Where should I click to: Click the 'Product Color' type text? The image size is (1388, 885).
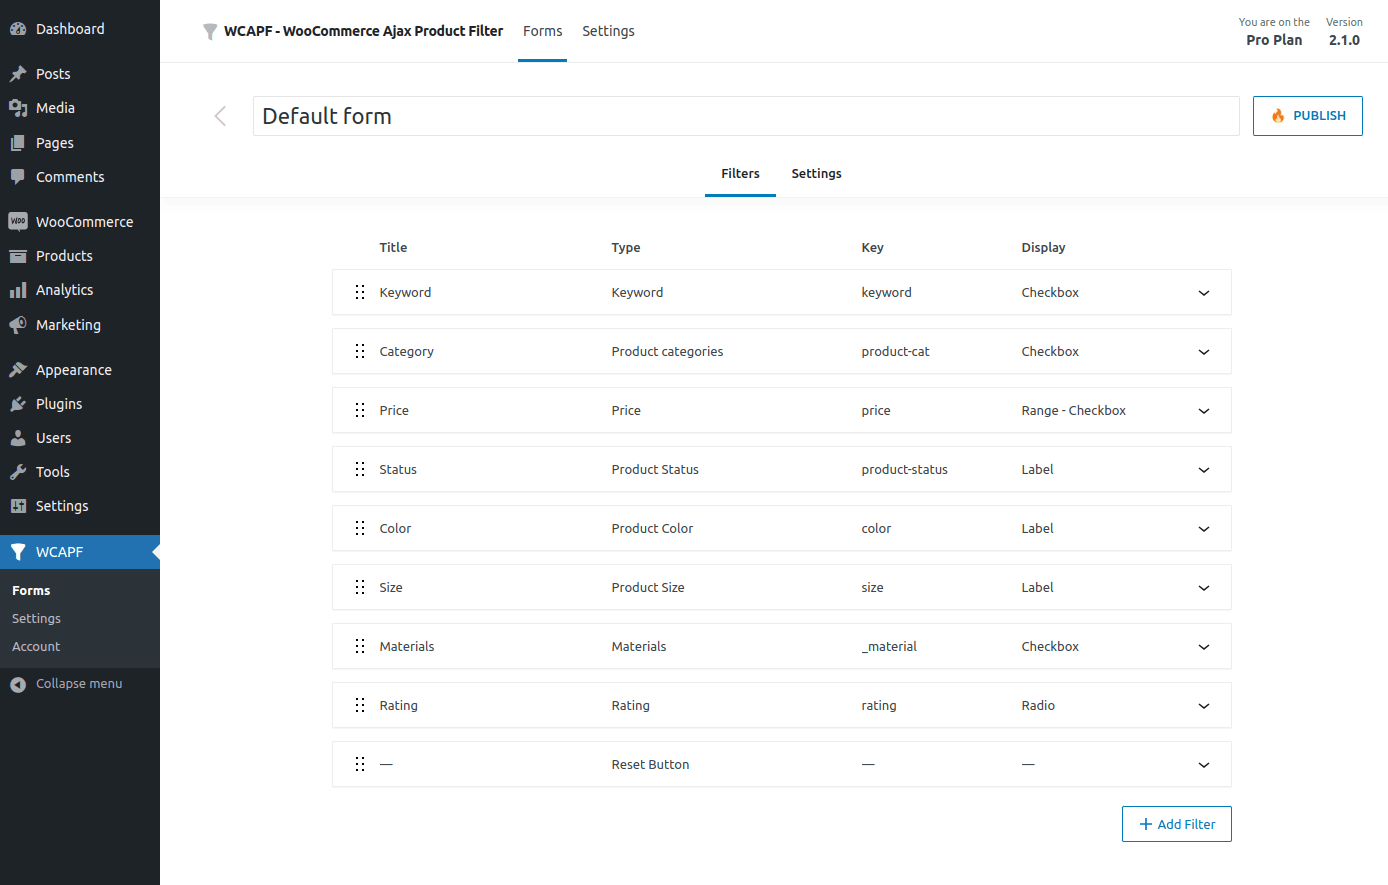pos(652,529)
